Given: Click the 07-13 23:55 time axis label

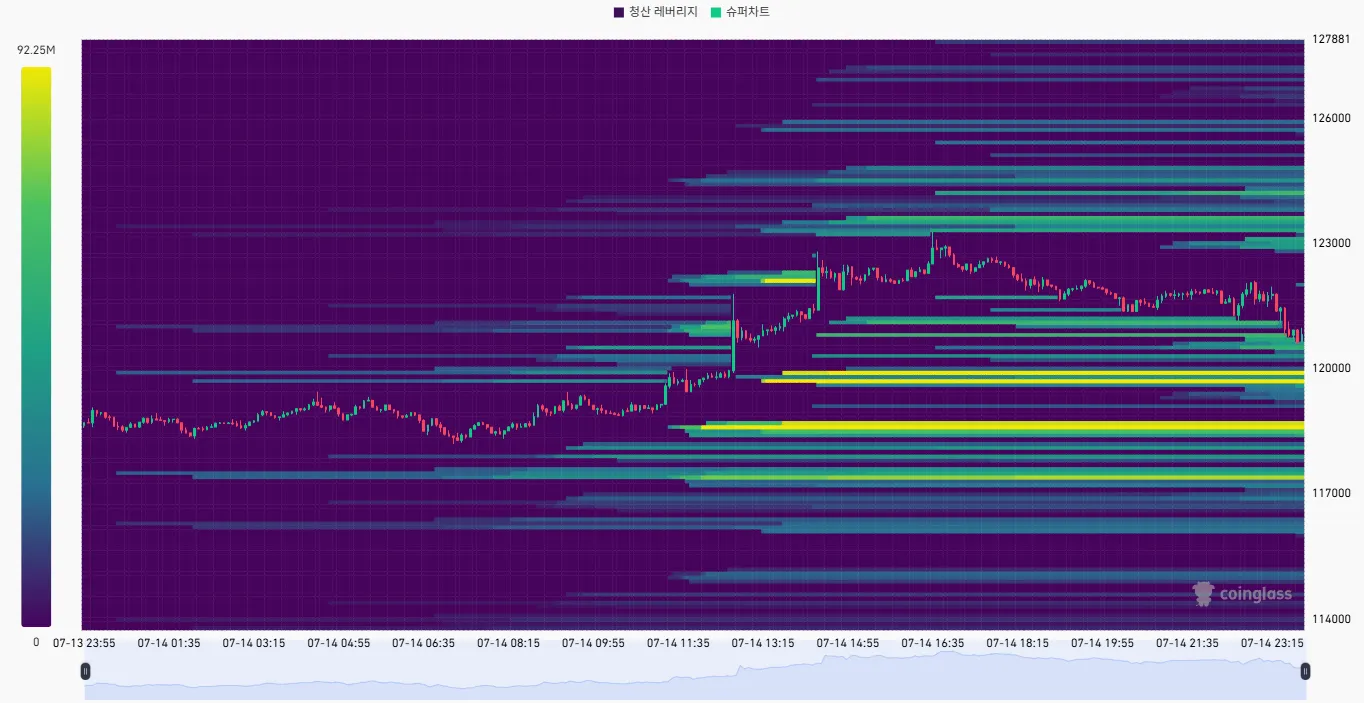Looking at the screenshot, I should click(x=84, y=643).
